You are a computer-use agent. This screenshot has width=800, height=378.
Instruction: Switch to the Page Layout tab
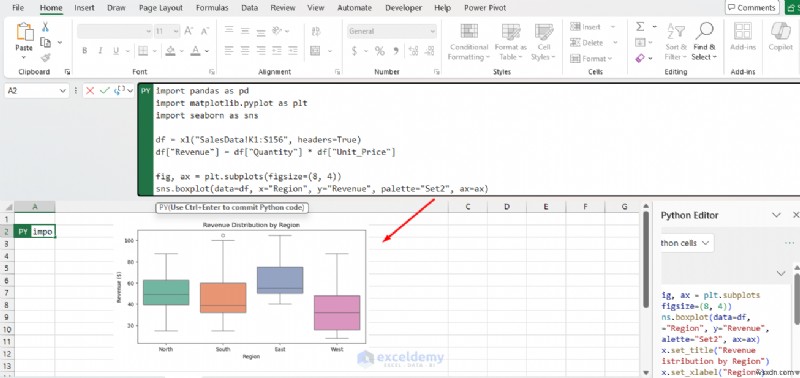(161, 8)
